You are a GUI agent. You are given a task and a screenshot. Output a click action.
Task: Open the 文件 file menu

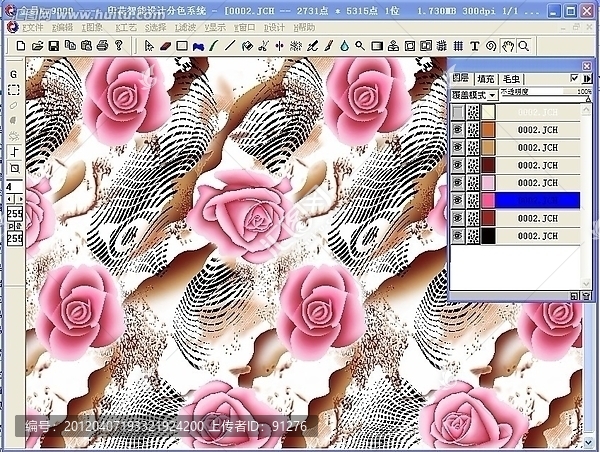tap(32, 28)
